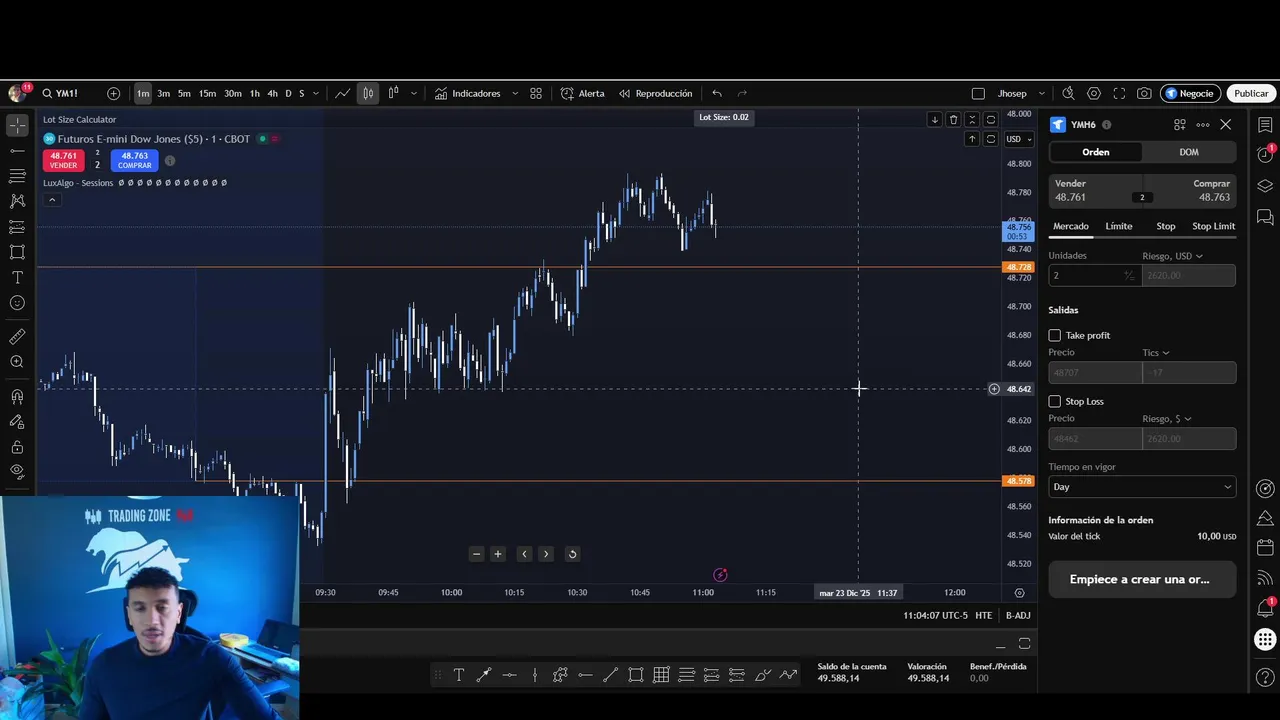Open the quick search icon
Screen dimensions: 1280x720
tap(1068, 93)
